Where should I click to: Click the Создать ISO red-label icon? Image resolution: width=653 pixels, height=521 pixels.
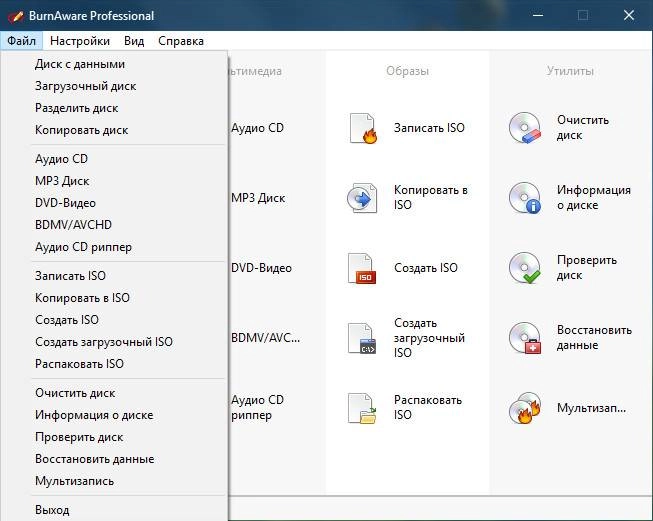[362, 268]
